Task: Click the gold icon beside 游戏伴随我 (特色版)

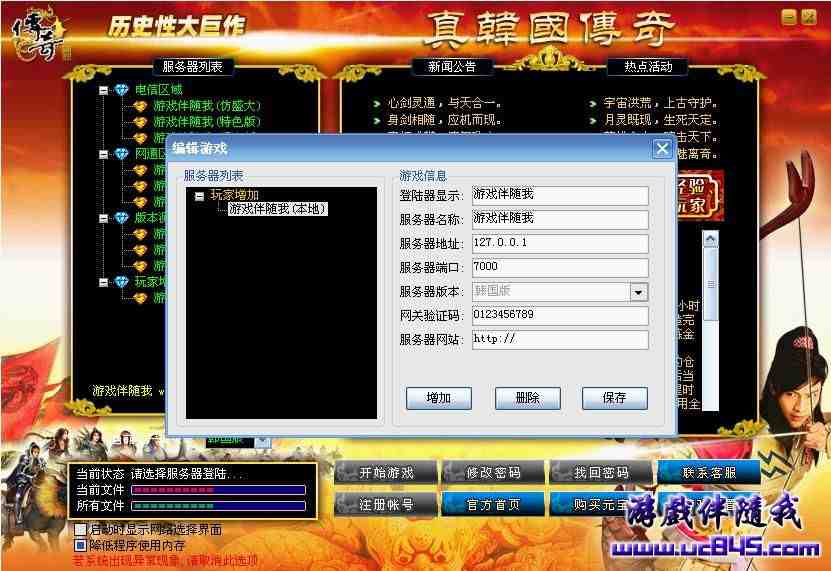Action: click(x=140, y=122)
